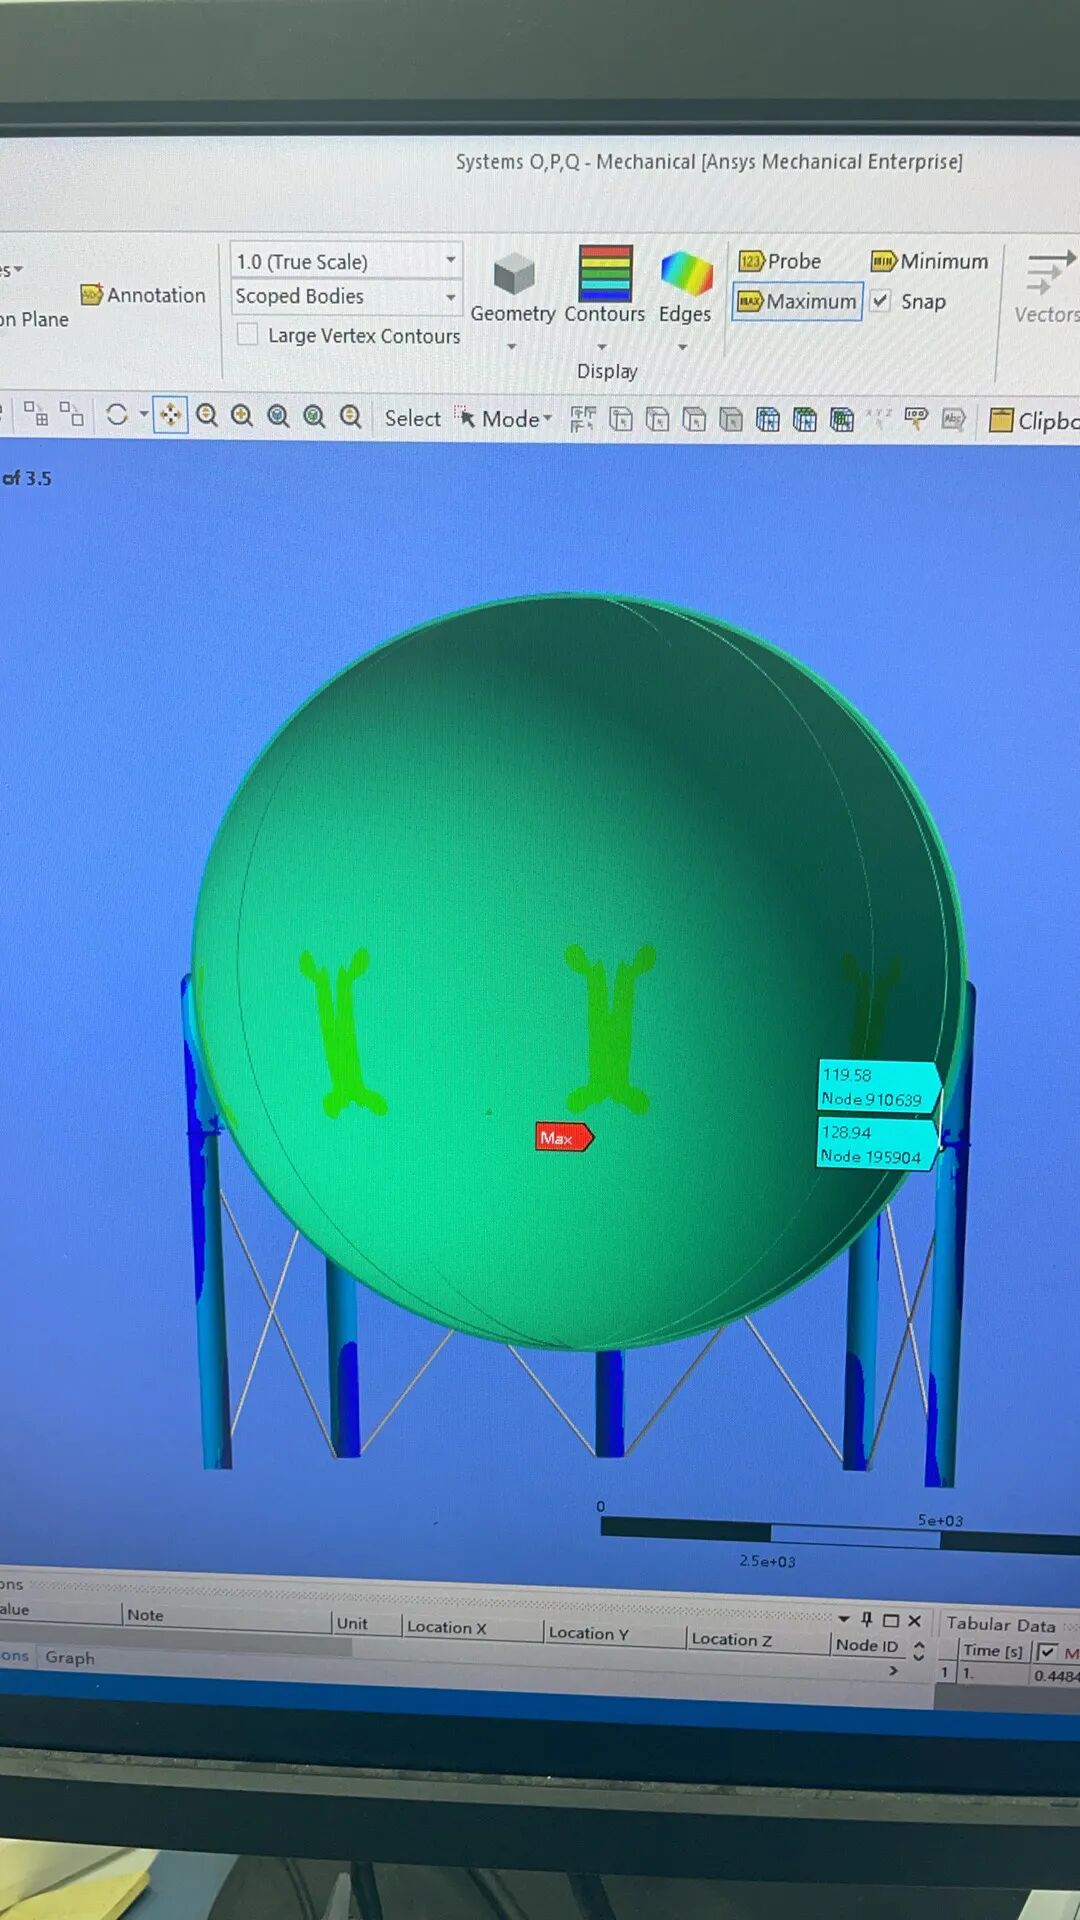Click the Edges display icon

click(x=685, y=275)
